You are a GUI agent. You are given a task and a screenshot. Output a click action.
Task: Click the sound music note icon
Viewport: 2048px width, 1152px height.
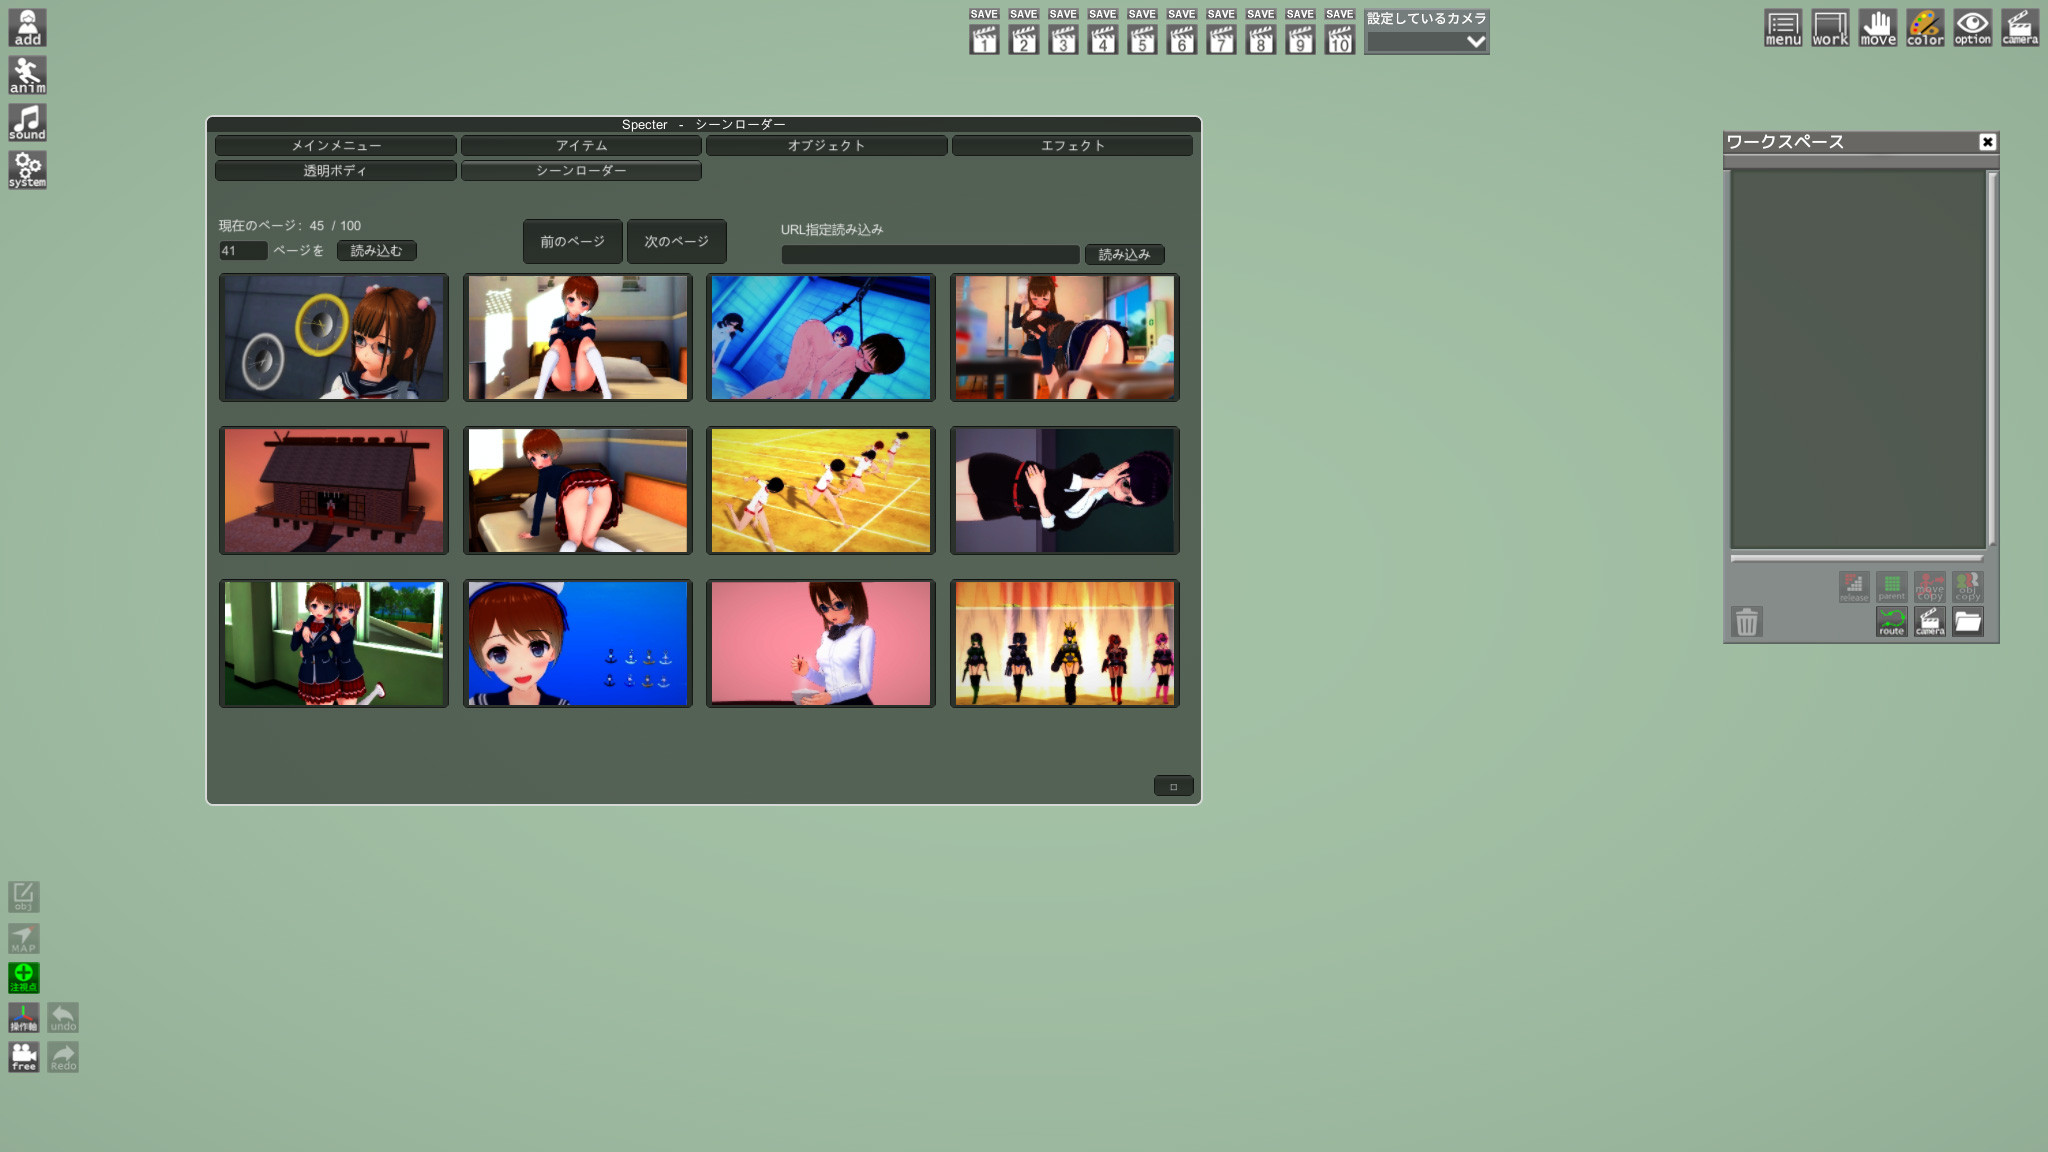click(x=27, y=122)
